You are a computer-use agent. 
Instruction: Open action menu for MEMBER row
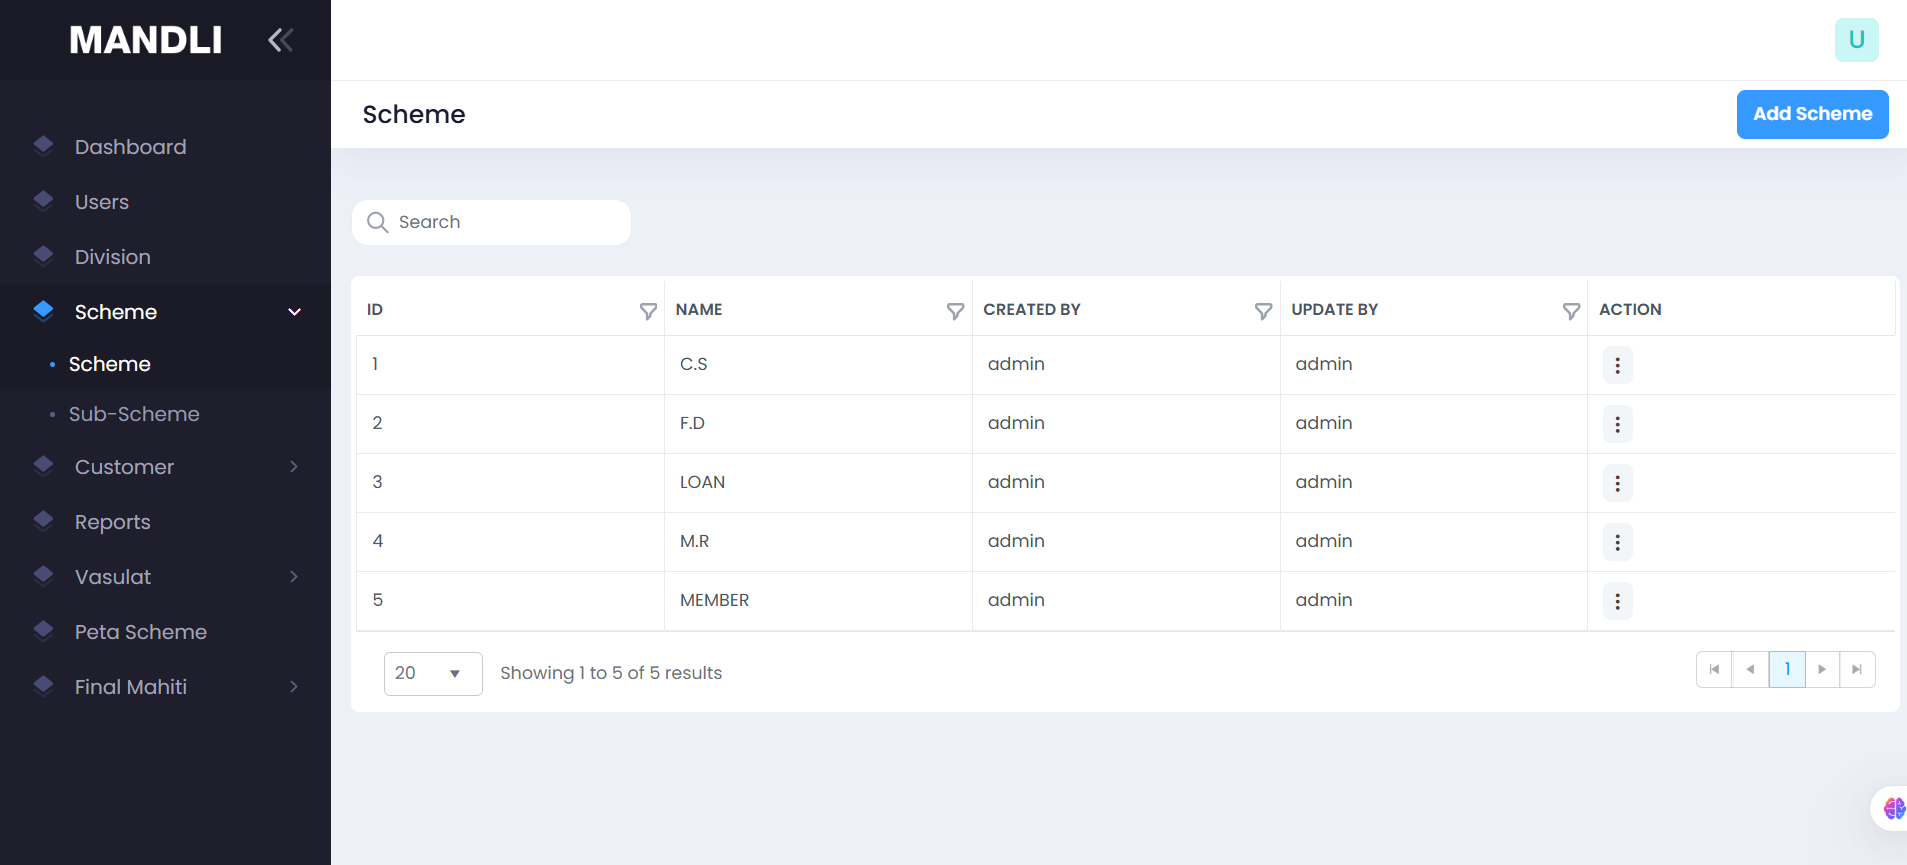pos(1617,601)
